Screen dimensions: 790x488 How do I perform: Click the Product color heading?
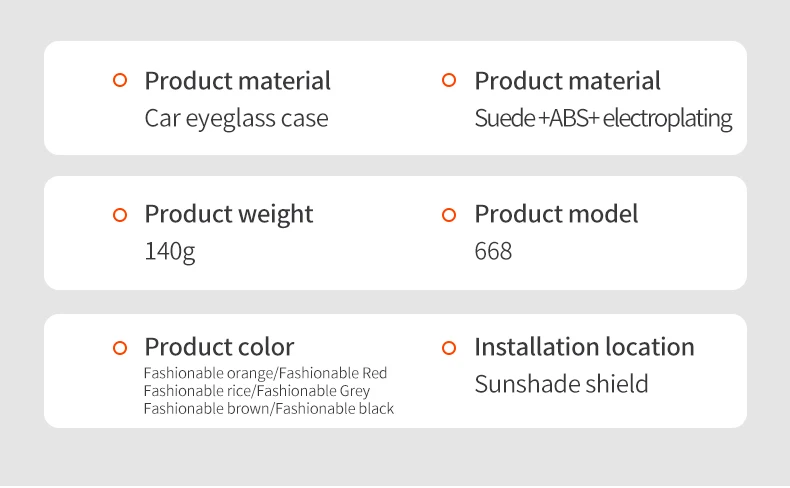(219, 347)
